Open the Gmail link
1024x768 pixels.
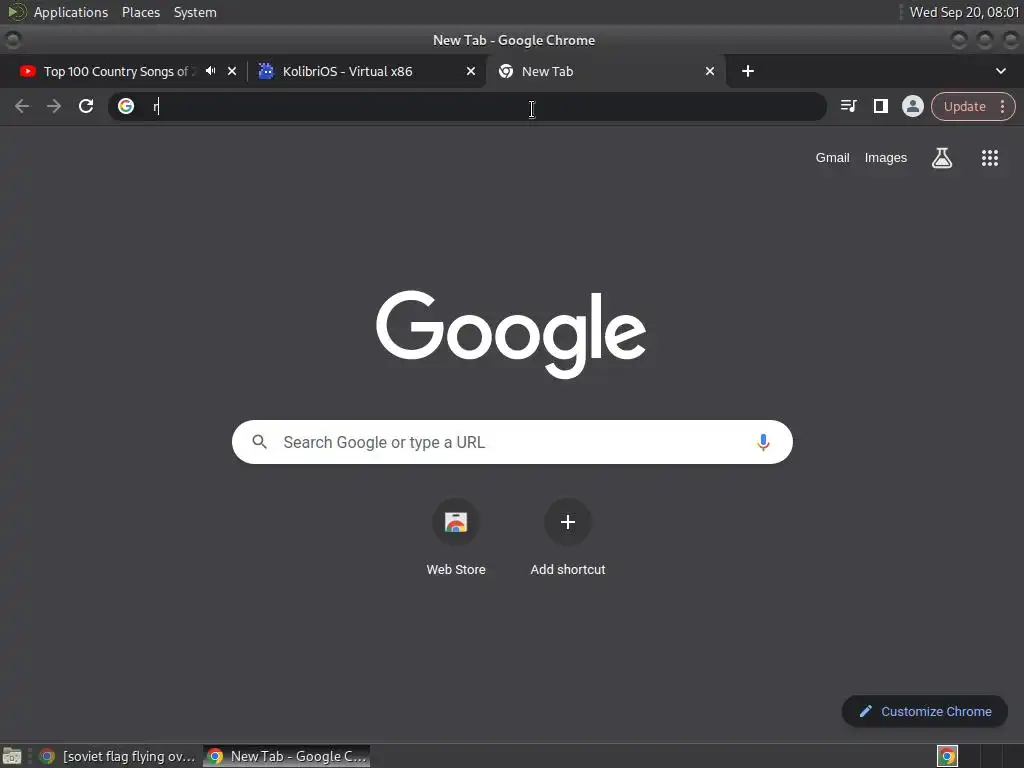pos(832,157)
